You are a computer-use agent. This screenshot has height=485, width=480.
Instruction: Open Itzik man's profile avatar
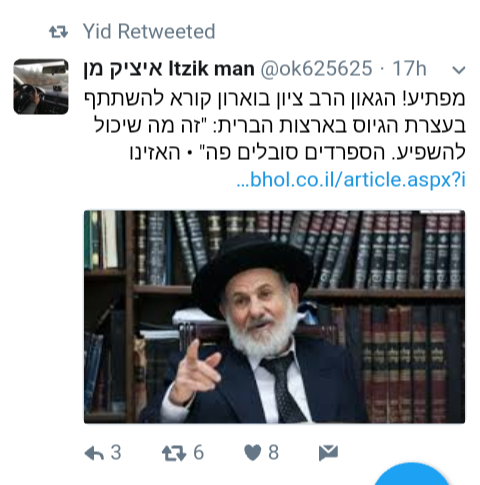pos(41,86)
